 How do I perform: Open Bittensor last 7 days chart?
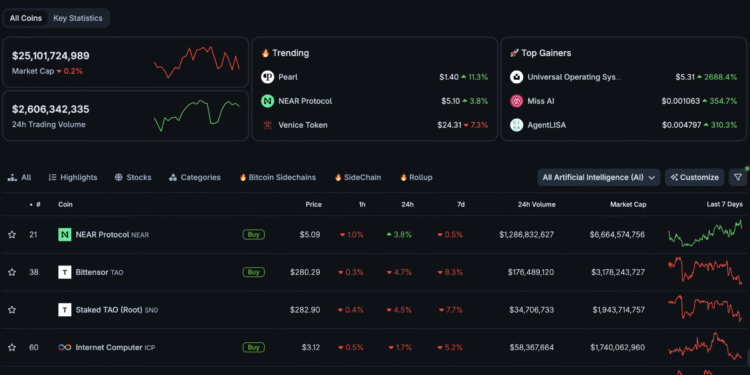pyautogui.click(x=705, y=271)
